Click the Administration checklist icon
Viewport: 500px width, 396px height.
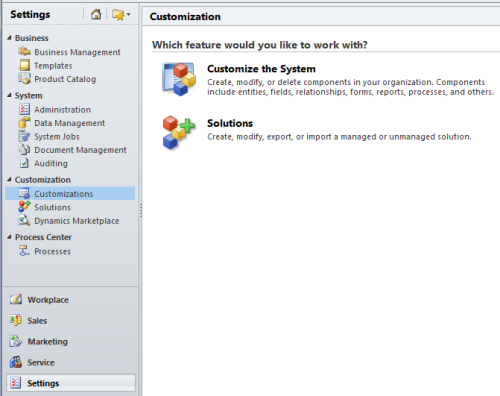tap(25, 109)
